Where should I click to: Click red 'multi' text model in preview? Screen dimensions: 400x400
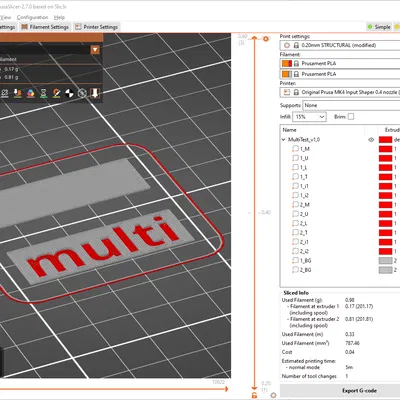(103, 247)
